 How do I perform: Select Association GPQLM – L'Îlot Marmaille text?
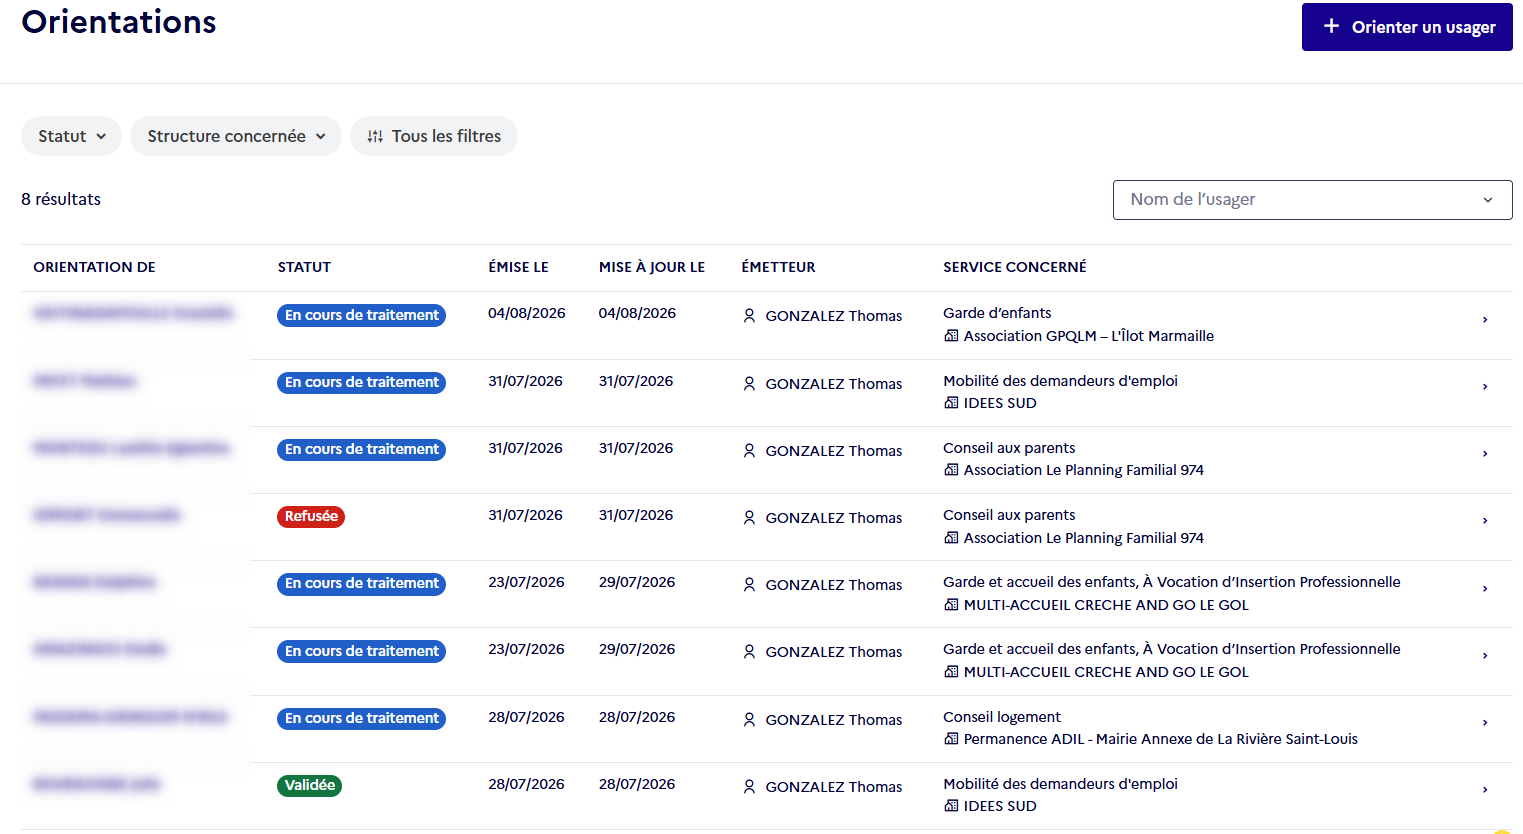click(x=1089, y=336)
